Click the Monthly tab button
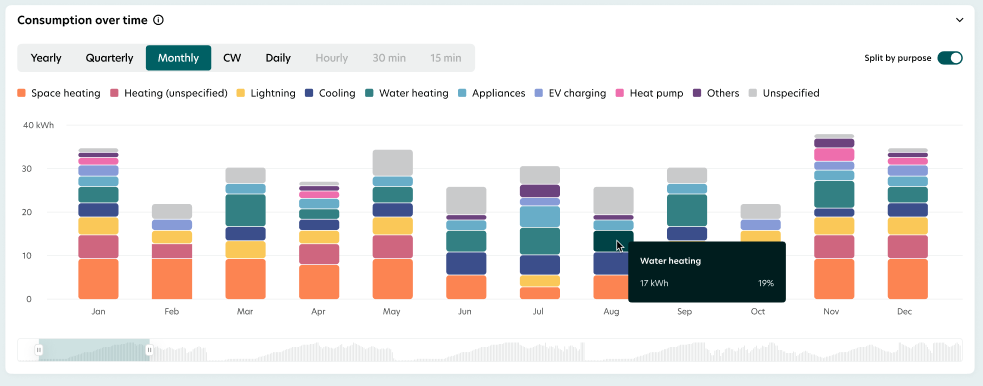This screenshot has height=386, width=983. [x=178, y=58]
